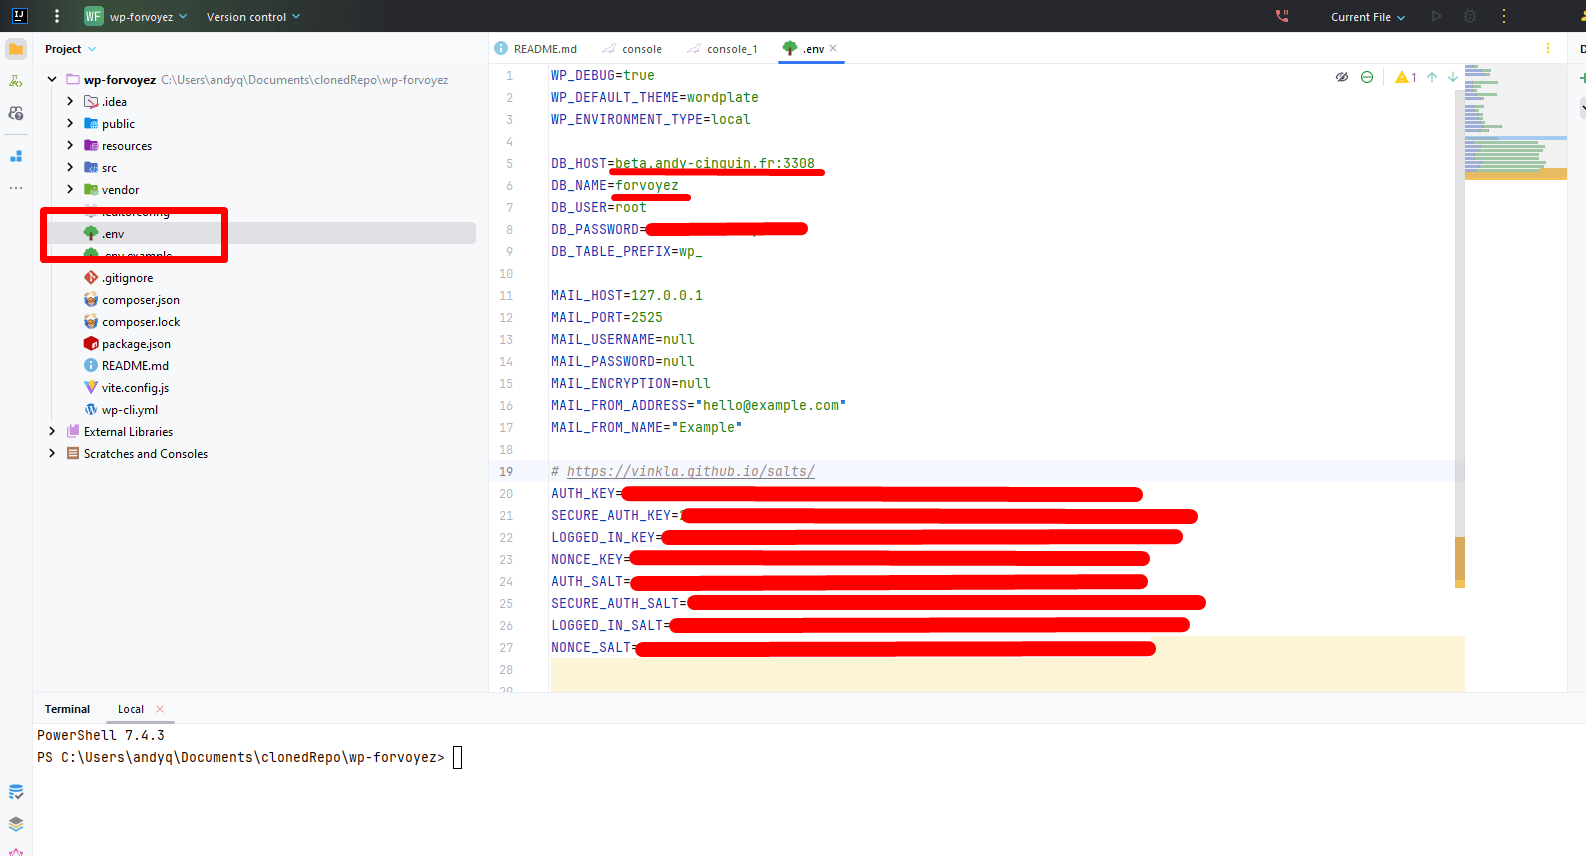Screen dimensions: 1586x856
Task: Switch to the console_1 editor tab
Action: (722, 48)
